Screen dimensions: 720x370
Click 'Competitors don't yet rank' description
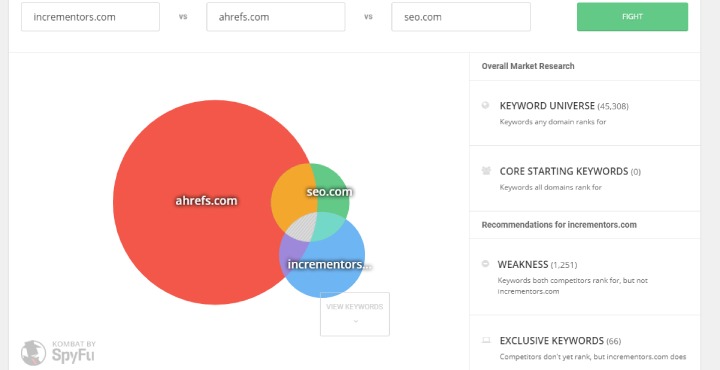(593, 357)
